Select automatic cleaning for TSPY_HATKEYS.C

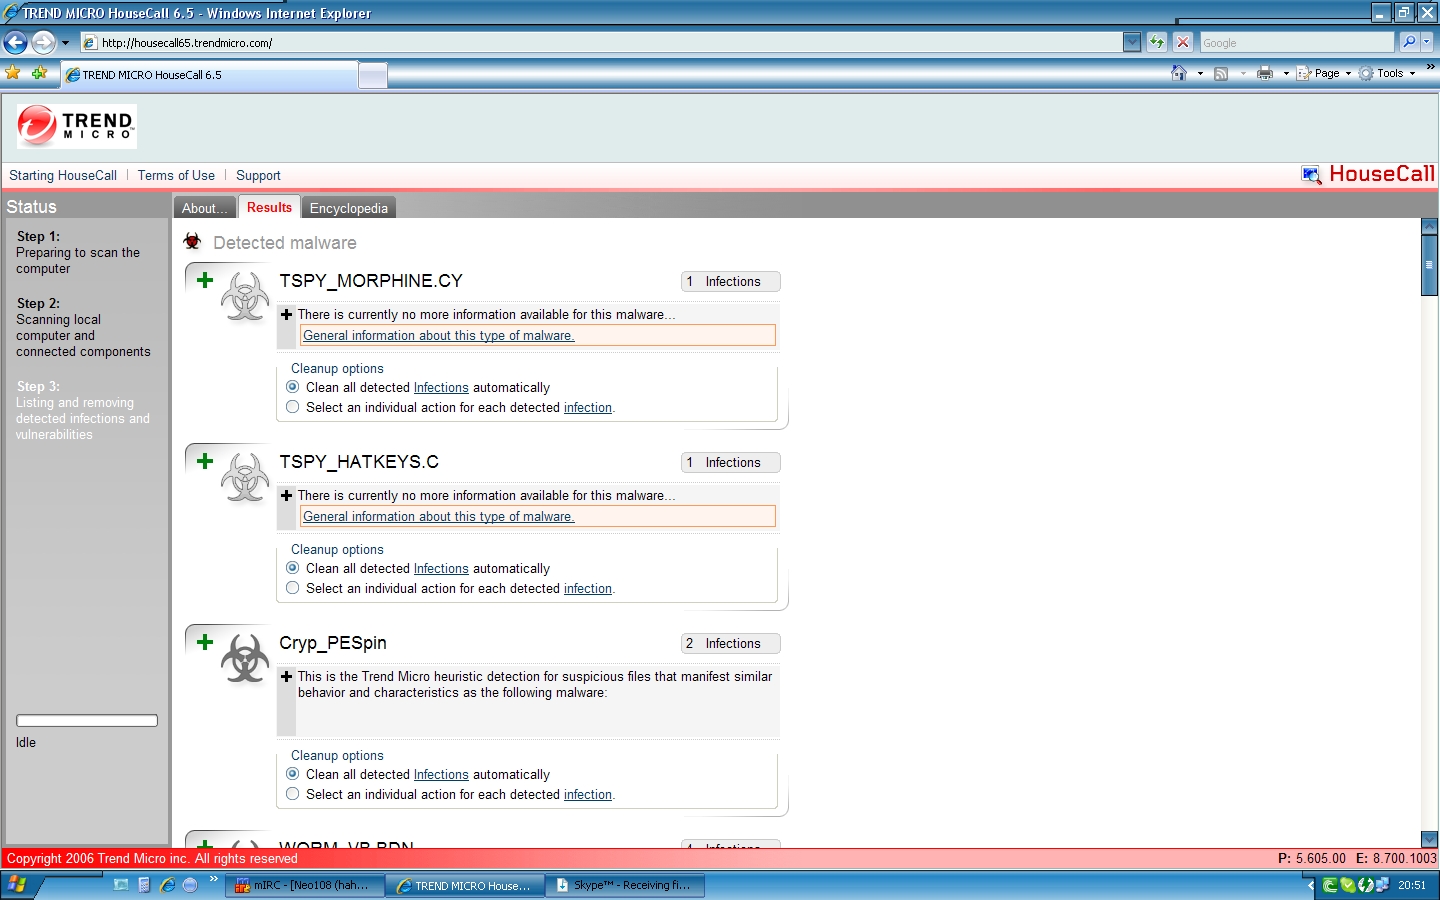[x=292, y=568]
